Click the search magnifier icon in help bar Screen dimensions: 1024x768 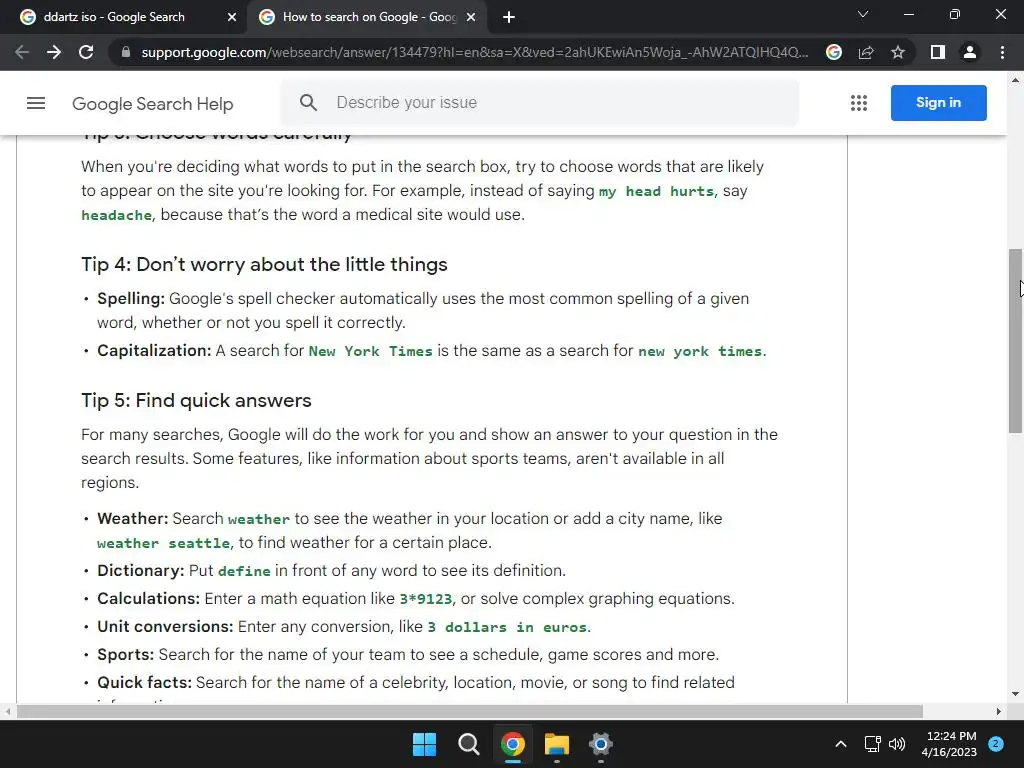pos(308,103)
